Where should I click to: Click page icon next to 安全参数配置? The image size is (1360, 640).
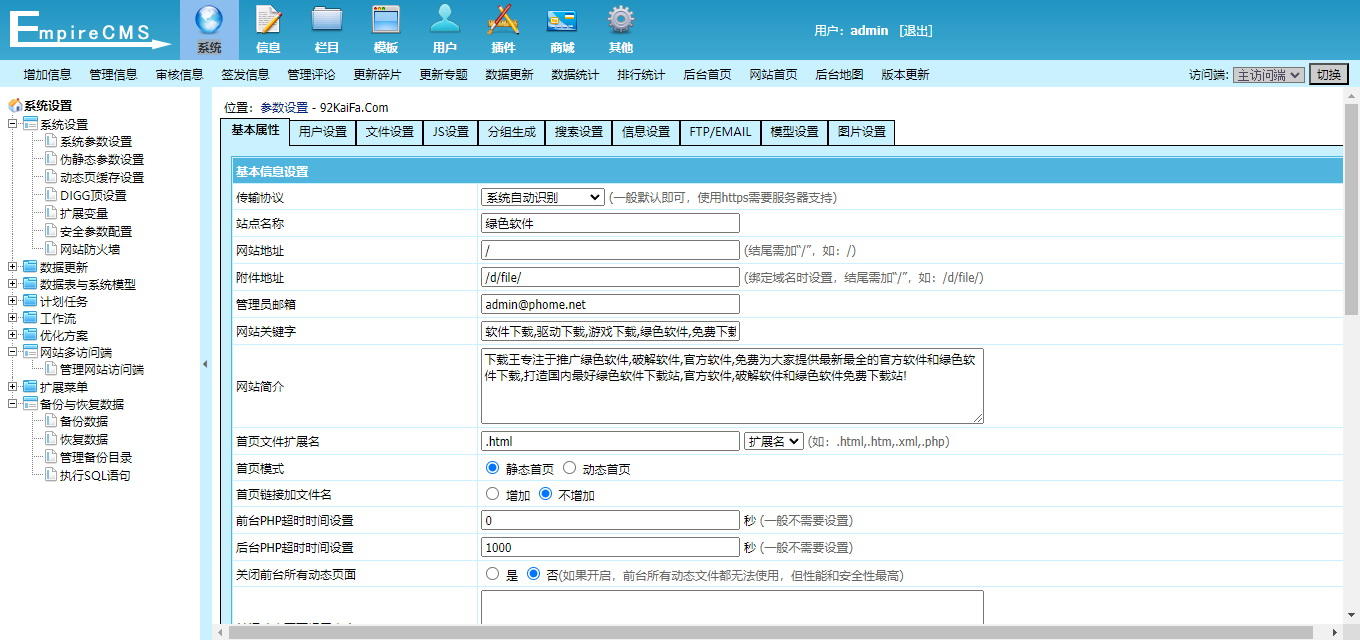pyautogui.click(x=51, y=231)
